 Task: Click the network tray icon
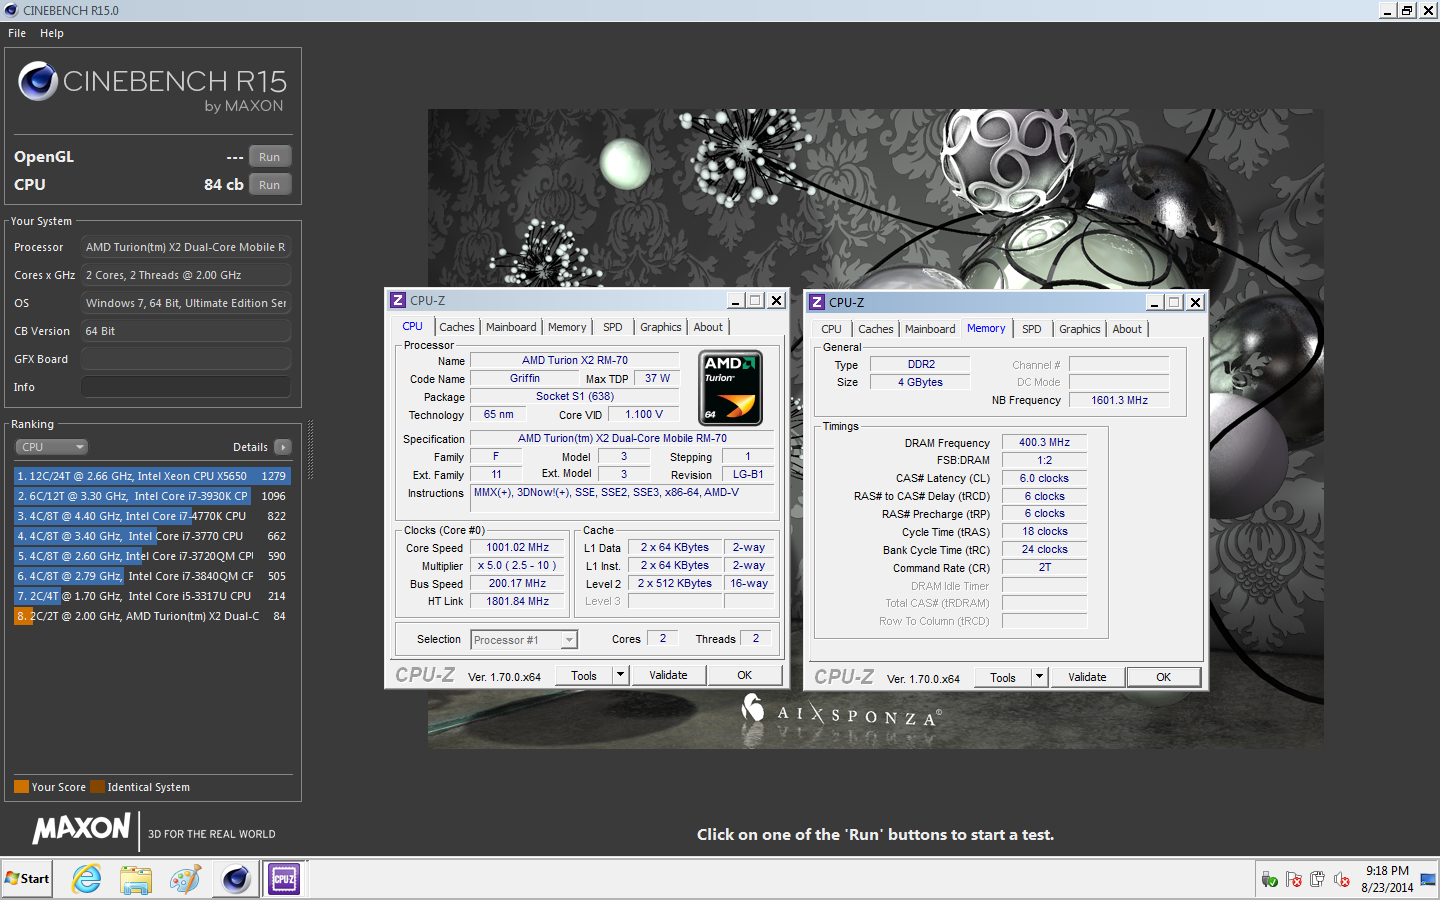click(1269, 880)
